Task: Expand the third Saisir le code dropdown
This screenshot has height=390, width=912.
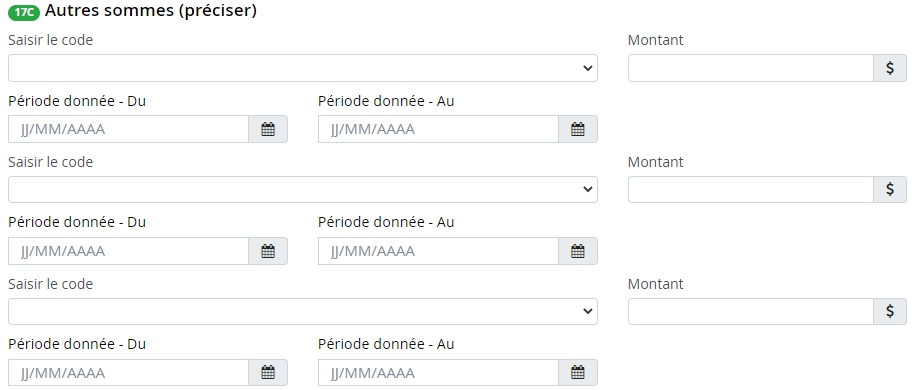Action: tap(302, 312)
